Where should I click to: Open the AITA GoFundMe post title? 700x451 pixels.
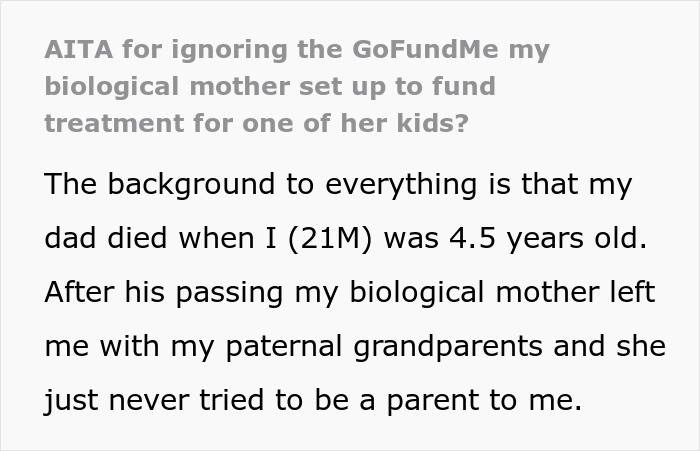coord(297,86)
